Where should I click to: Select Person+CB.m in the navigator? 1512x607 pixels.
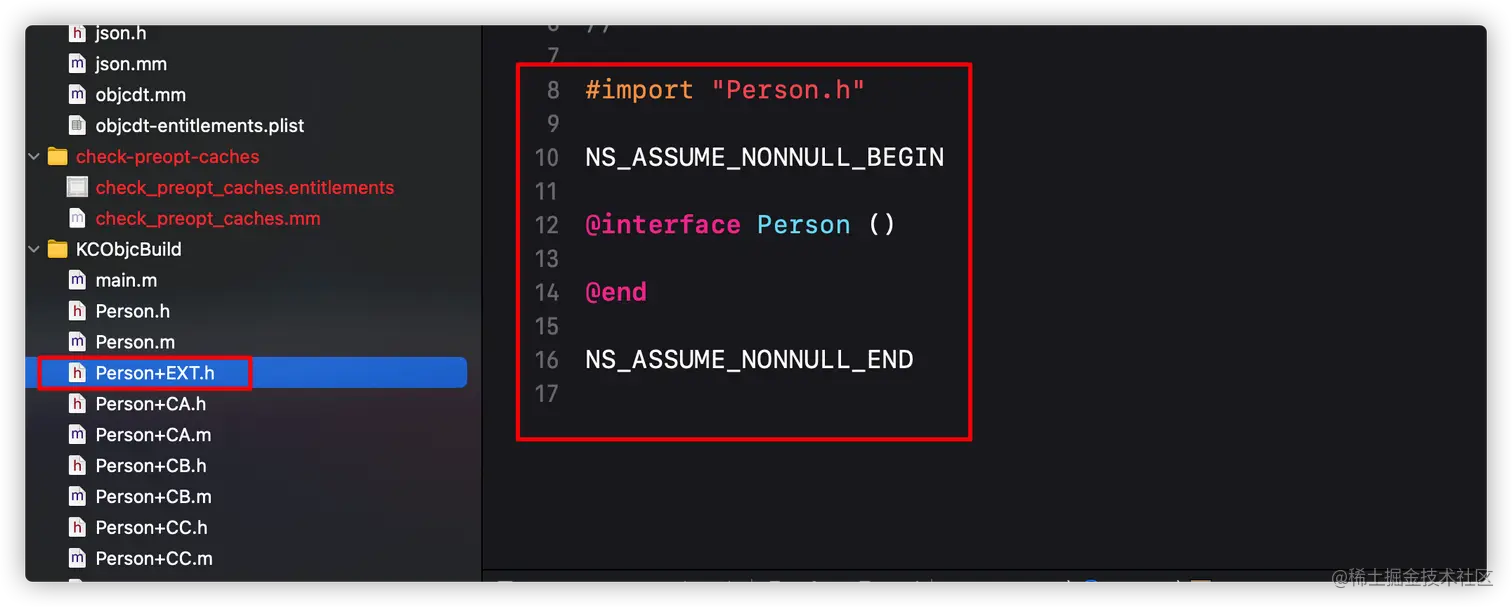(153, 497)
